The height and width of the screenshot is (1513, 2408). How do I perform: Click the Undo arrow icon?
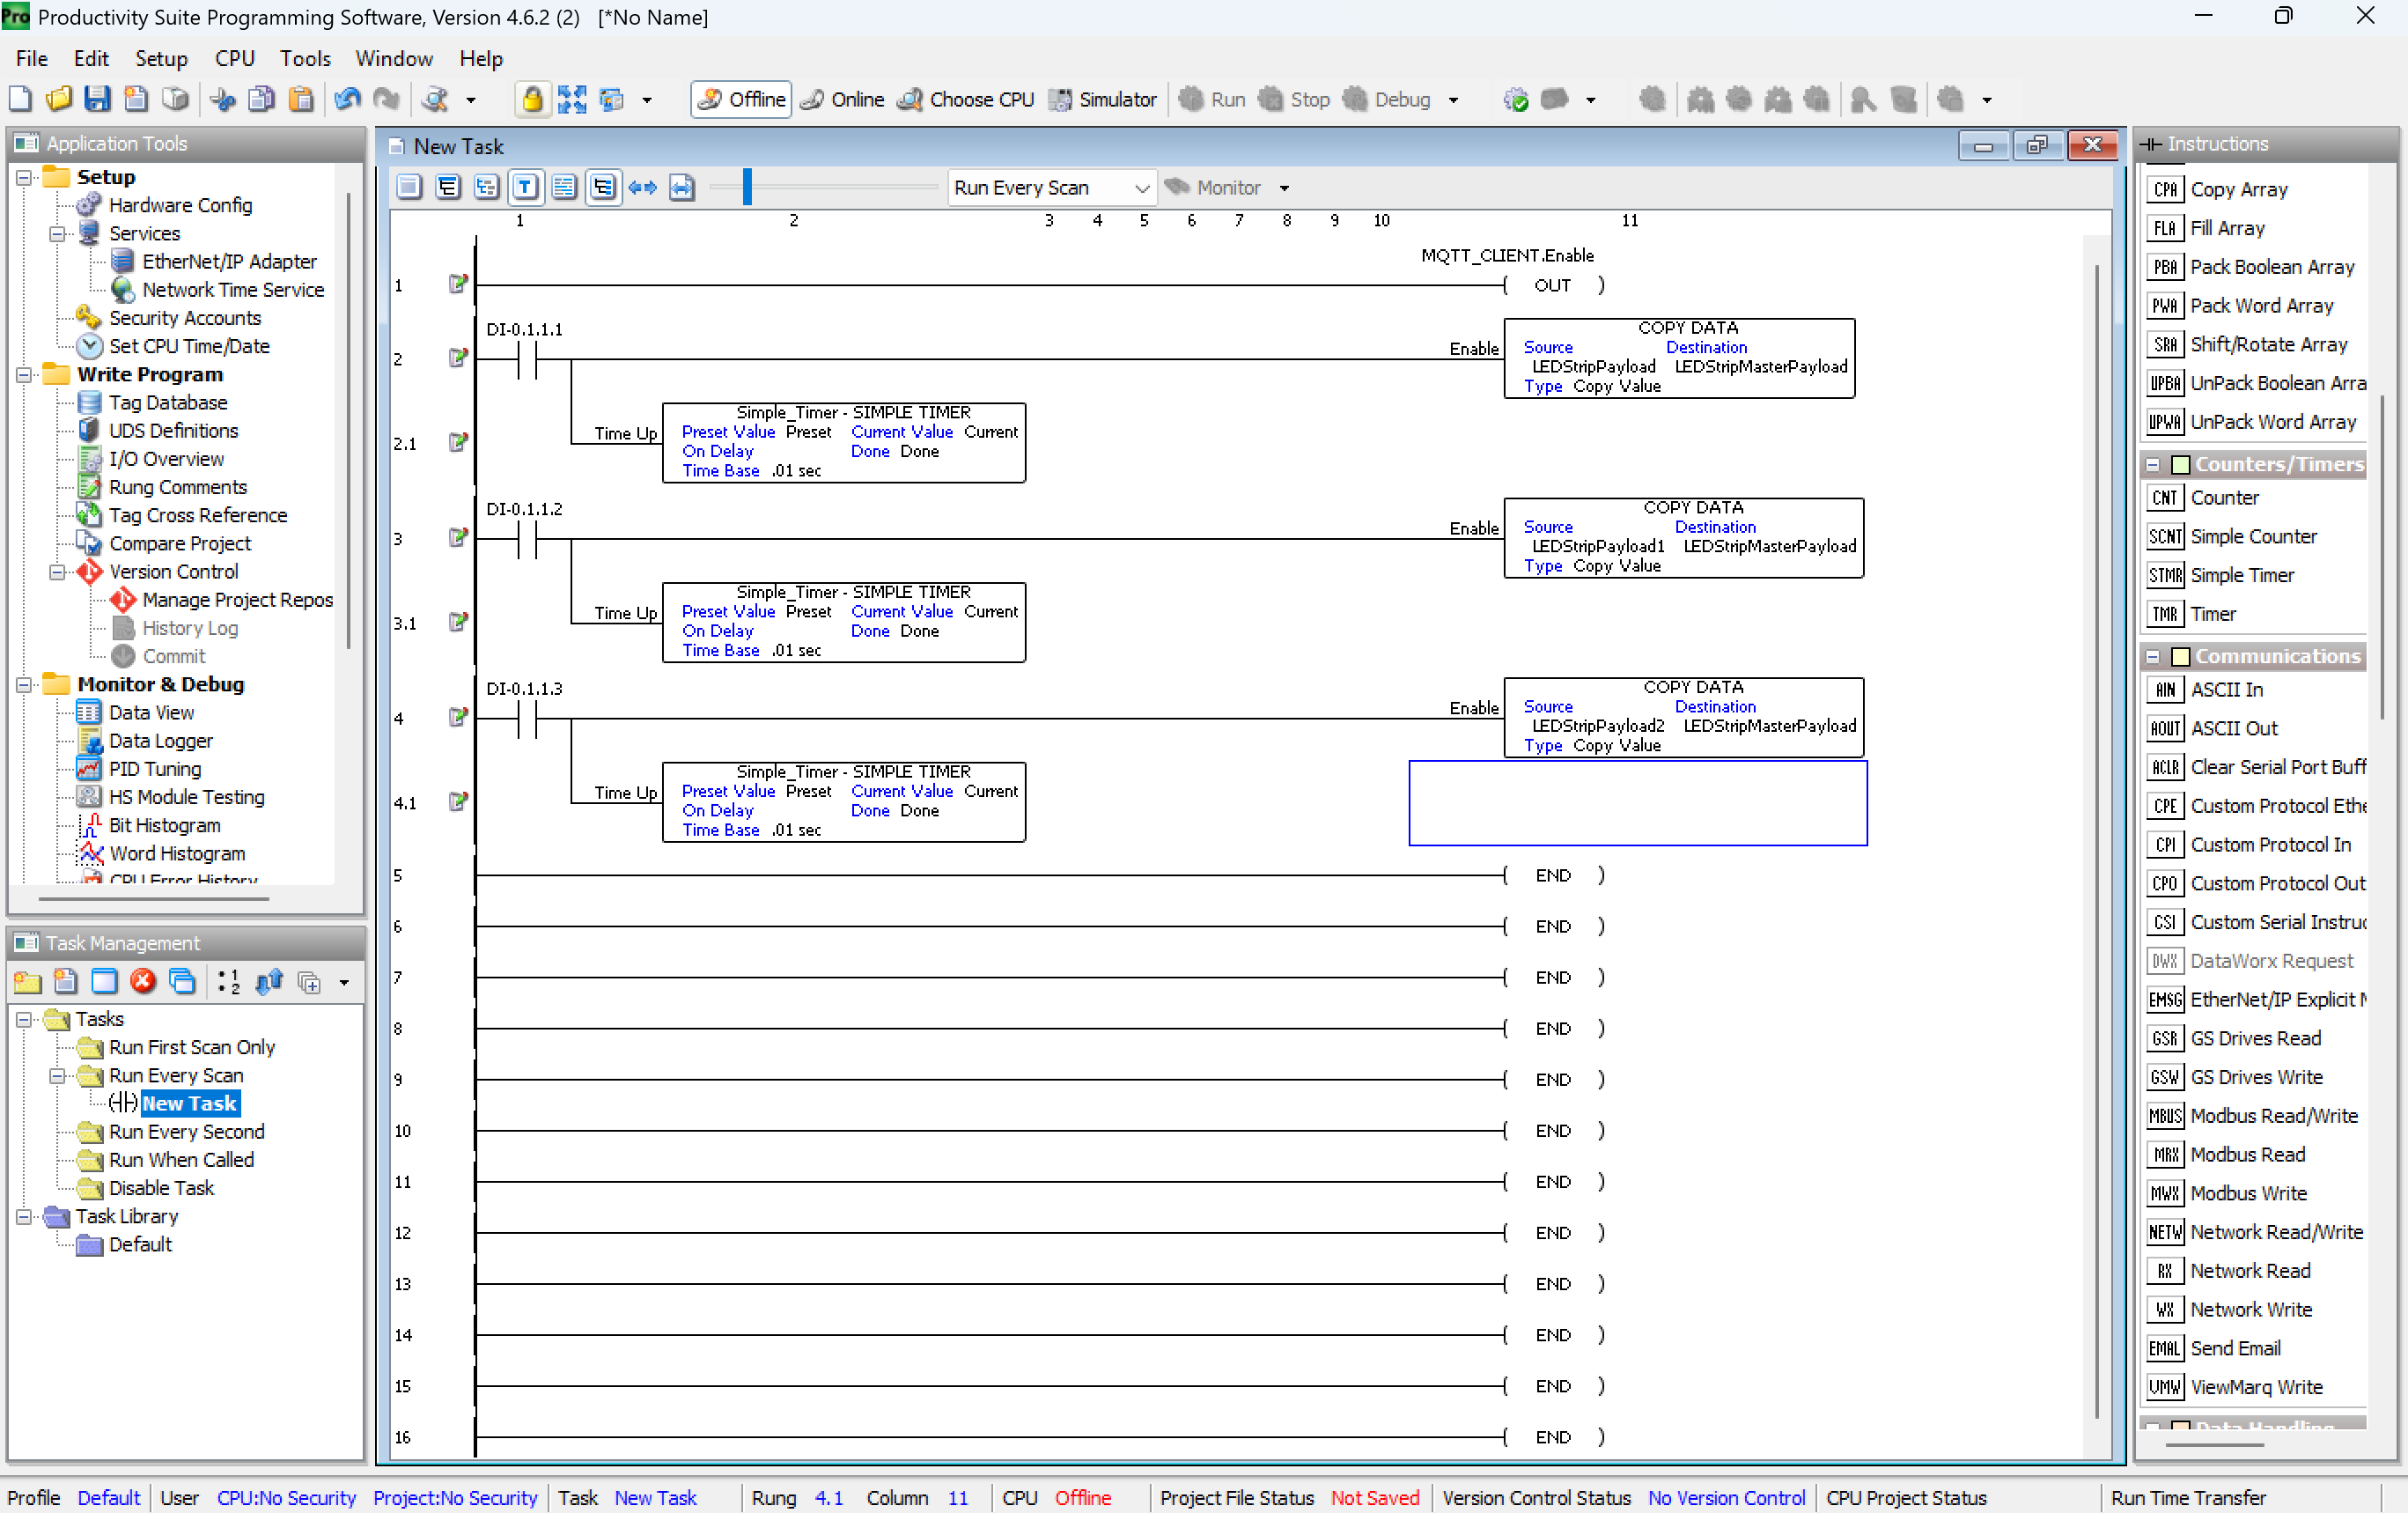347,99
